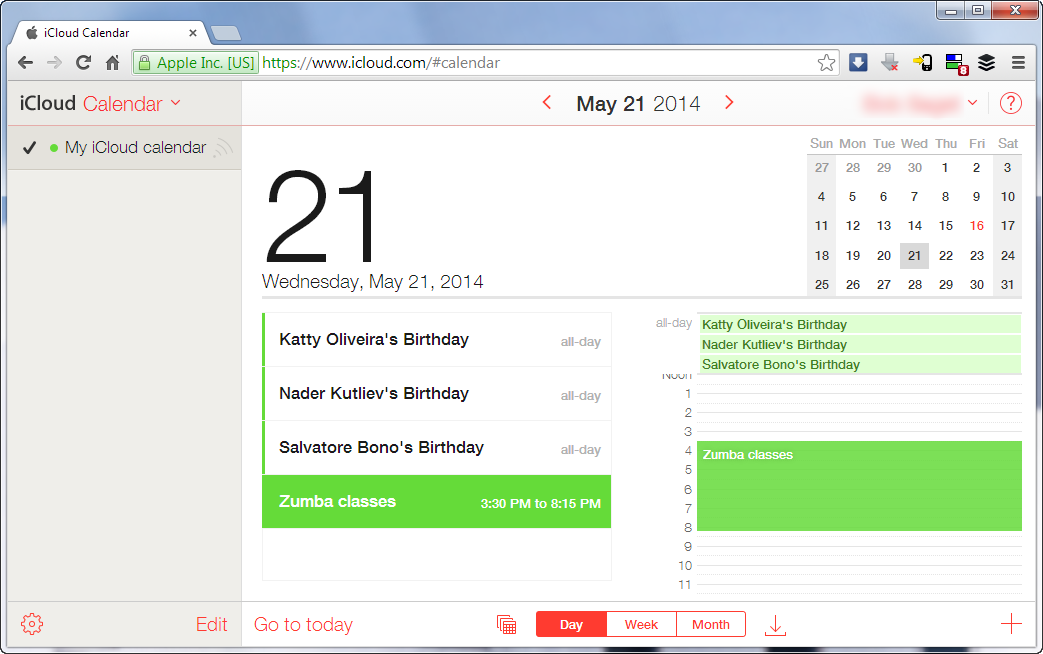Viewport: 1043px width, 654px height.
Task: Click the 9 PM hour label in timeline
Action: click(x=688, y=546)
